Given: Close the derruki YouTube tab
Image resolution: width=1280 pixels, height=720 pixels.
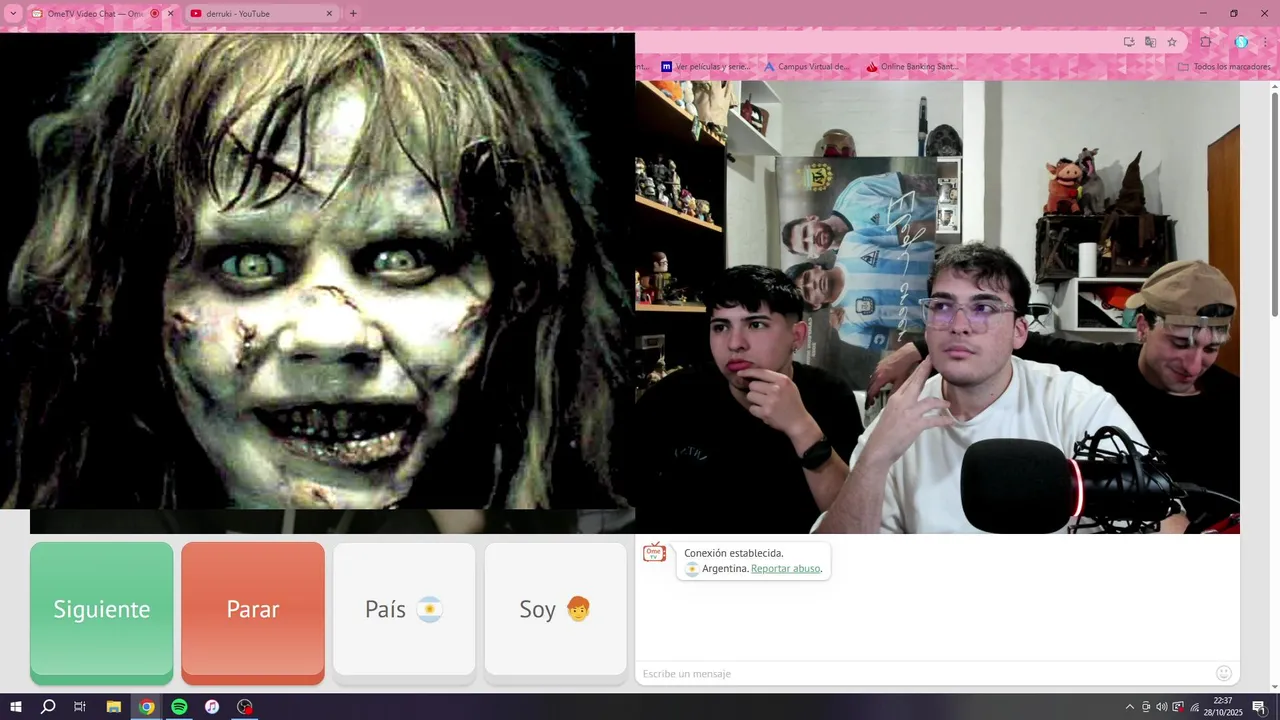Looking at the screenshot, I should click(x=330, y=14).
